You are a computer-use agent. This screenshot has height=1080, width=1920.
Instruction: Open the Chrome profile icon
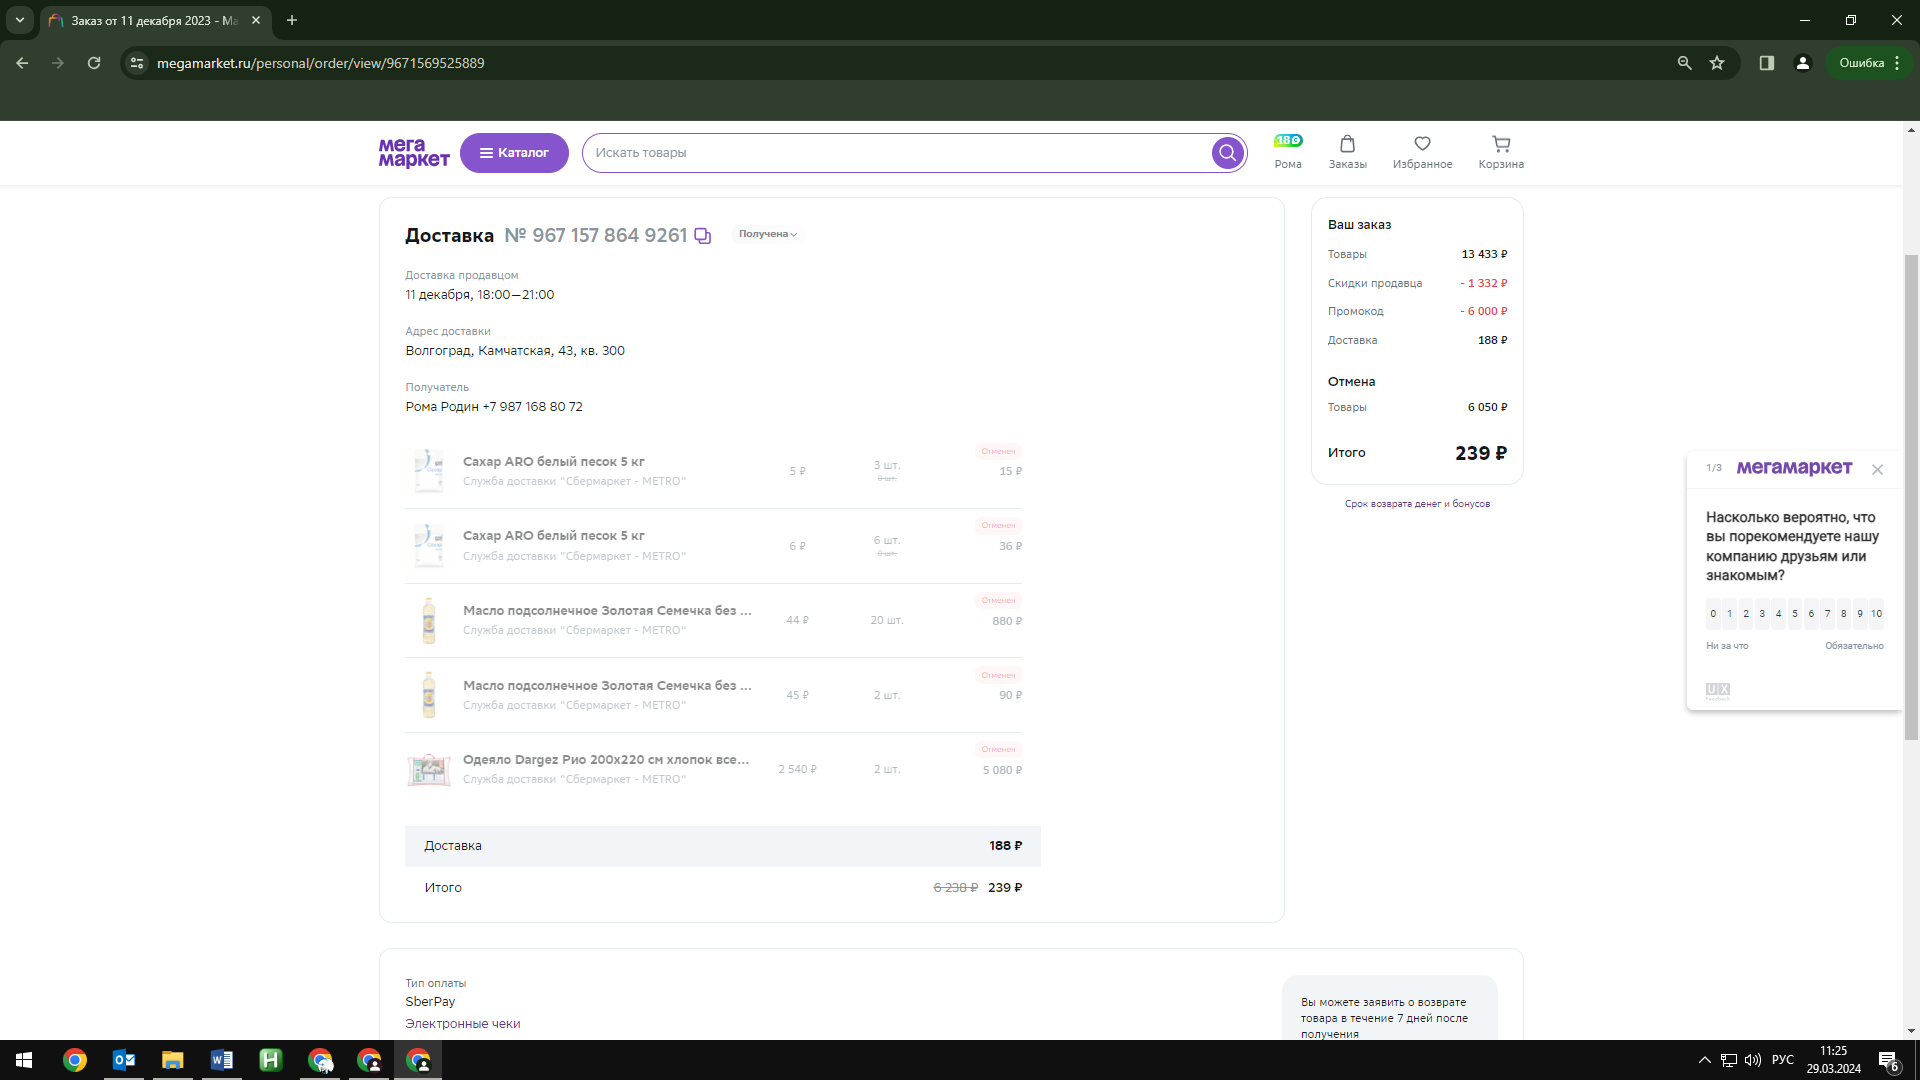(1803, 63)
